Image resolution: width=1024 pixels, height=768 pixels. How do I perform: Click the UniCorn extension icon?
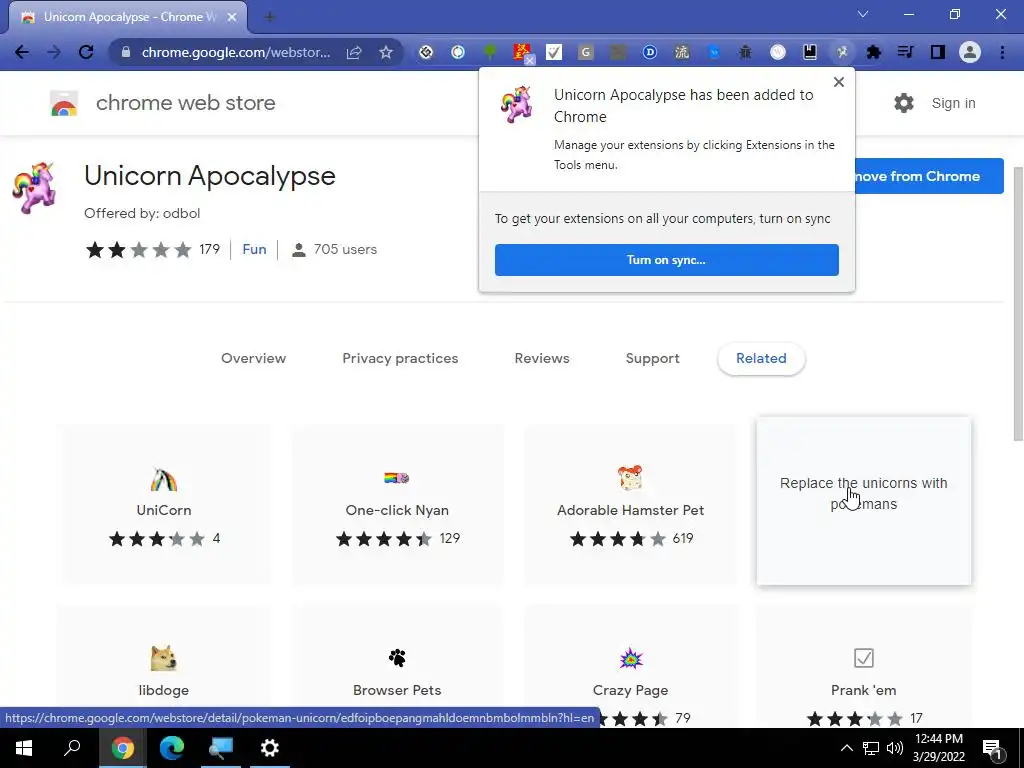(164, 479)
